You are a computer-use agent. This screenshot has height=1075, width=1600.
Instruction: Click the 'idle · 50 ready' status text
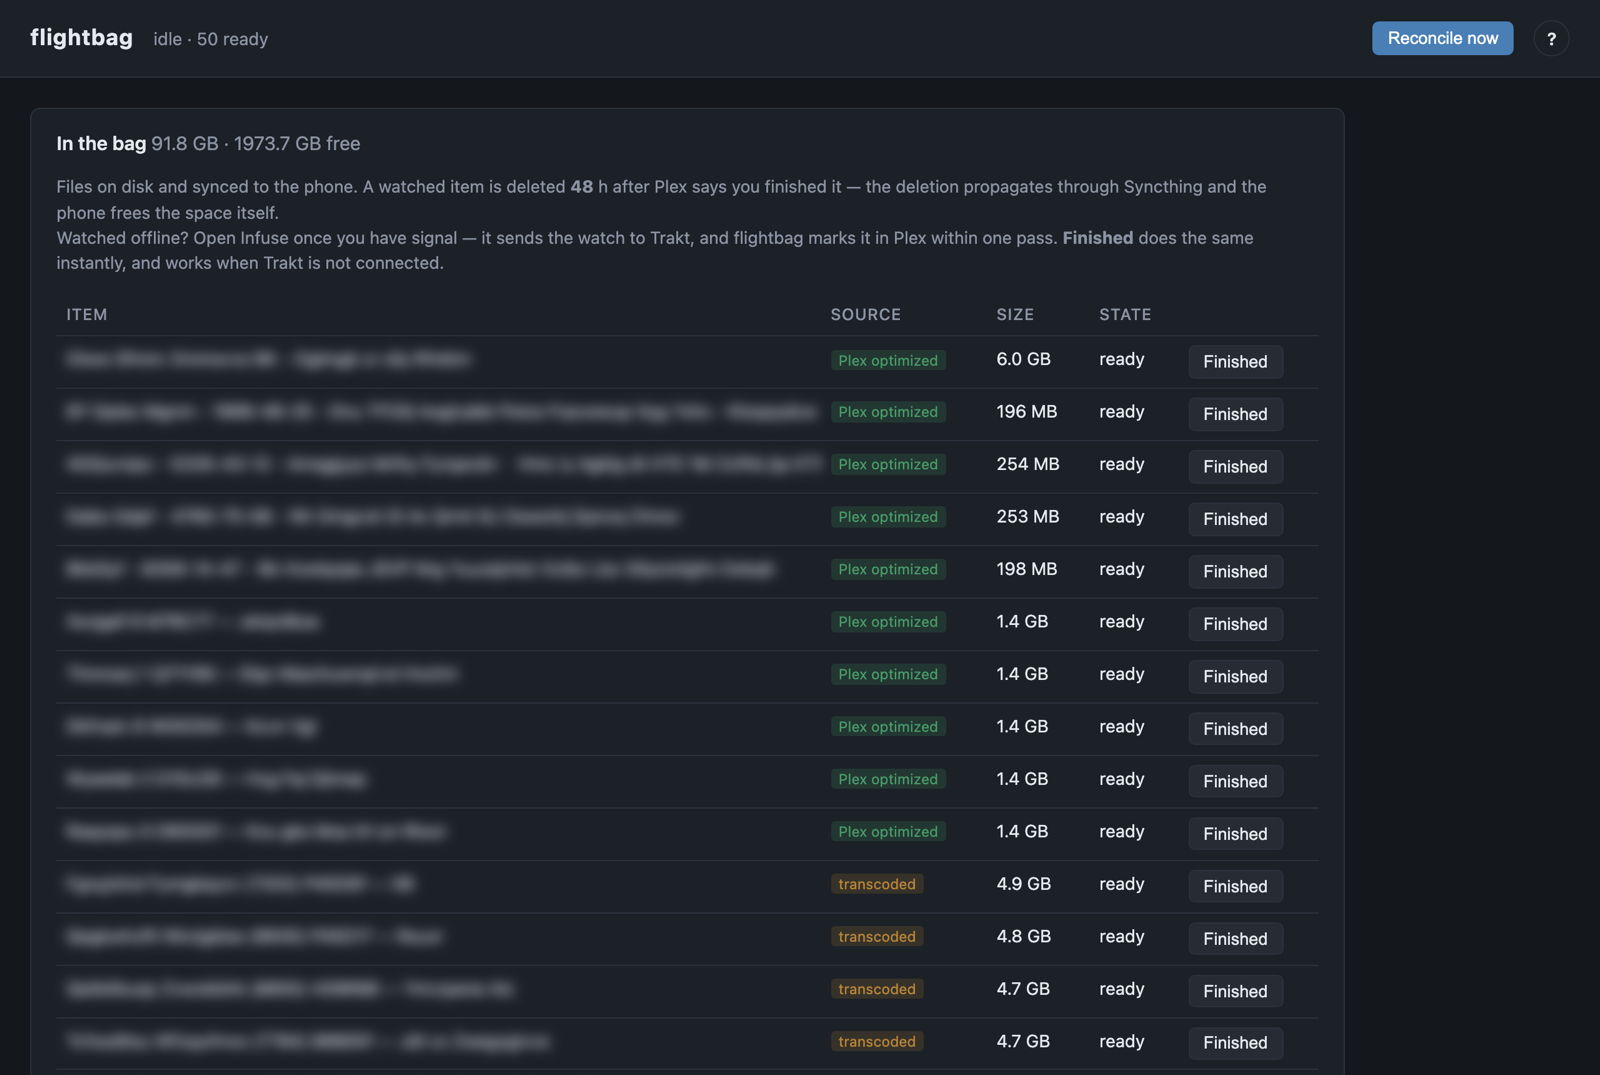click(211, 39)
